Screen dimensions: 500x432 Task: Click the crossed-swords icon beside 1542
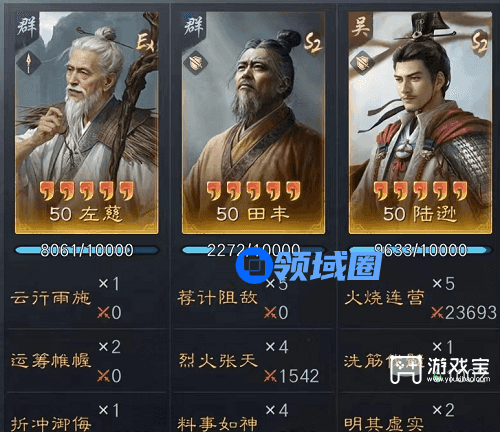(270, 376)
